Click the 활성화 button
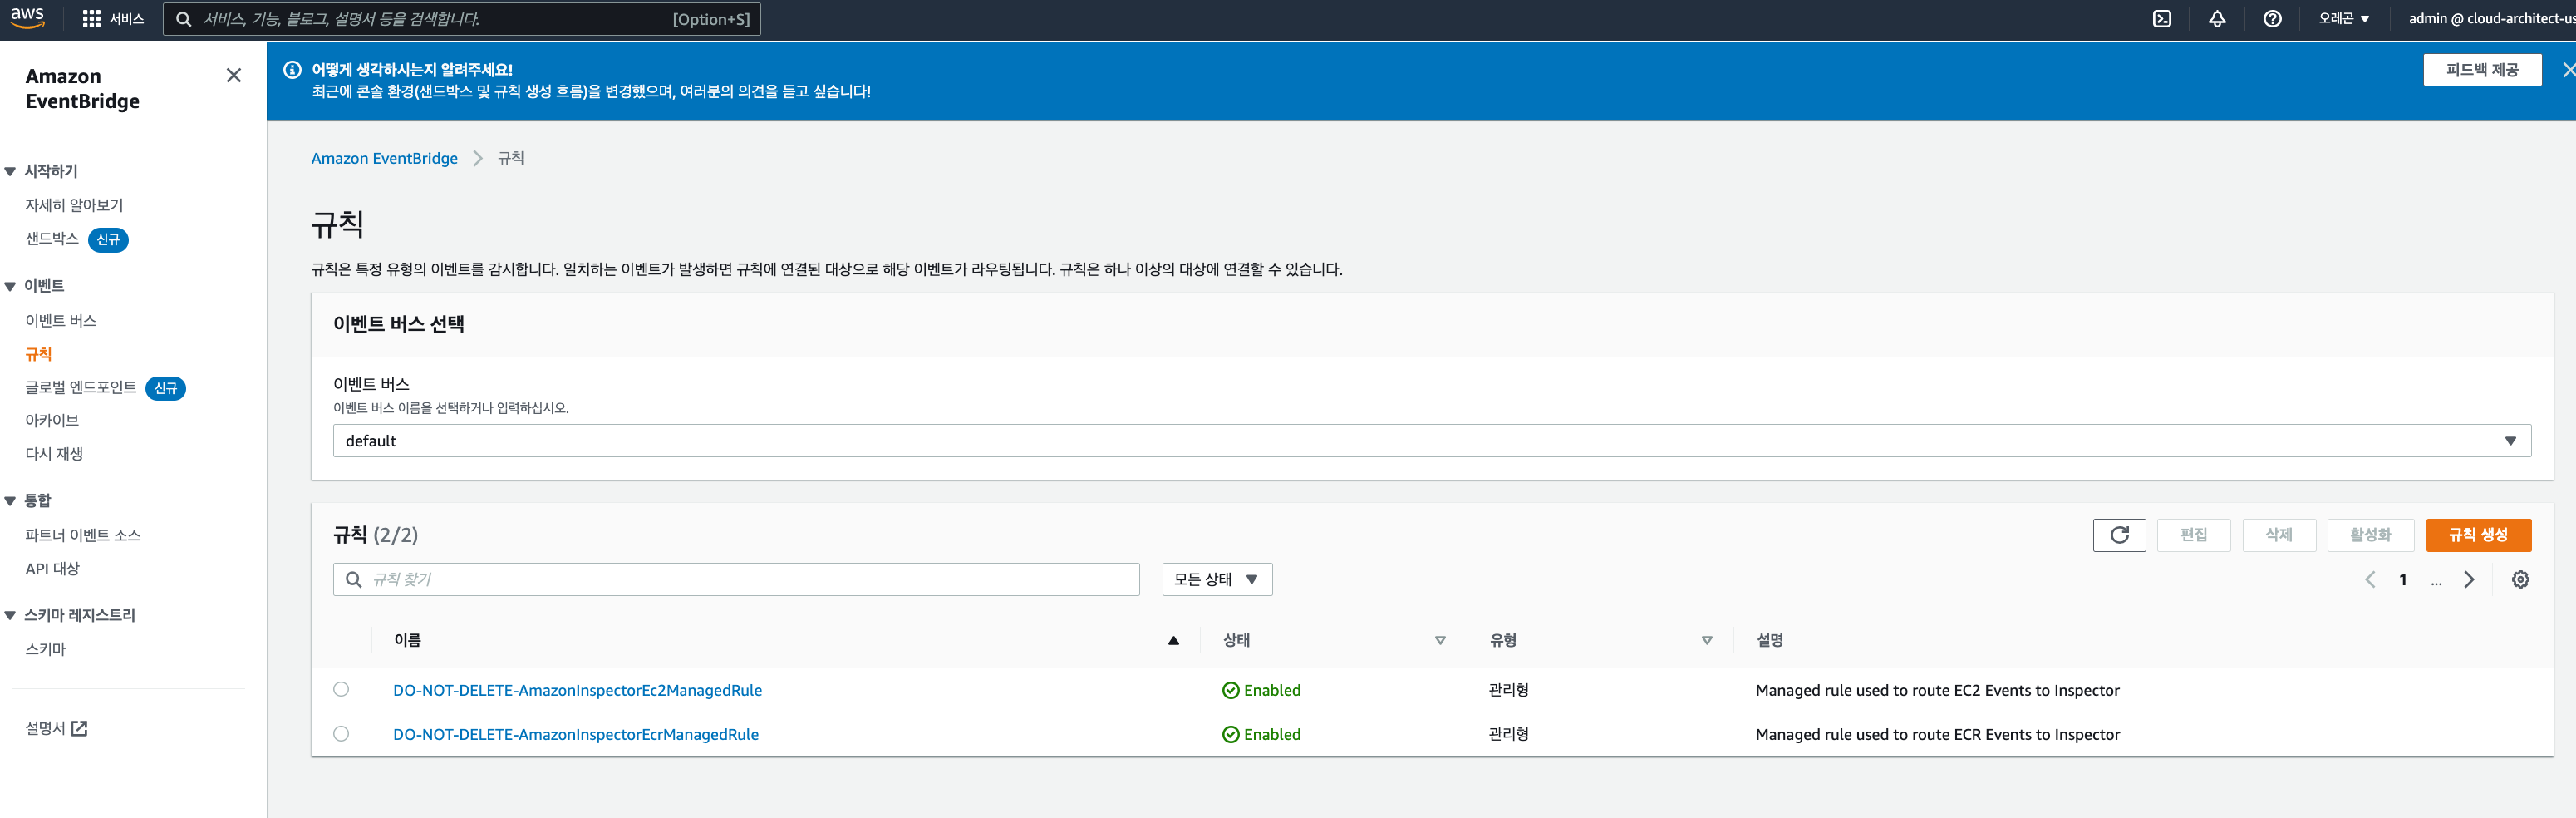 pyautogui.click(x=2370, y=535)
